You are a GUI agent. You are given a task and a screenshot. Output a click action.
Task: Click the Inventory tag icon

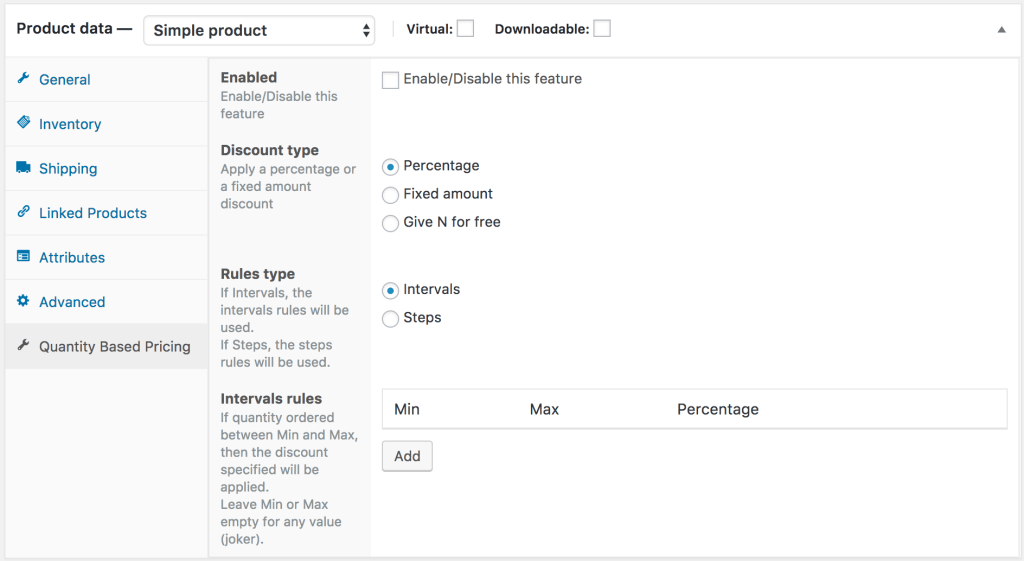[x=24, y=123]
